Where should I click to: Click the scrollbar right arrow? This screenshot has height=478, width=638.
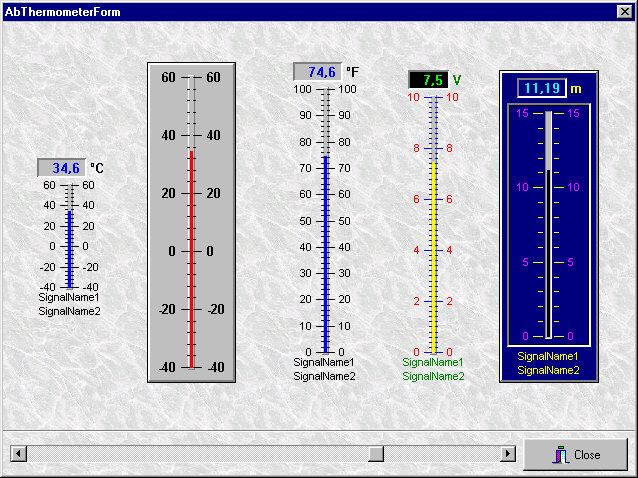click(x=508, y=453)
